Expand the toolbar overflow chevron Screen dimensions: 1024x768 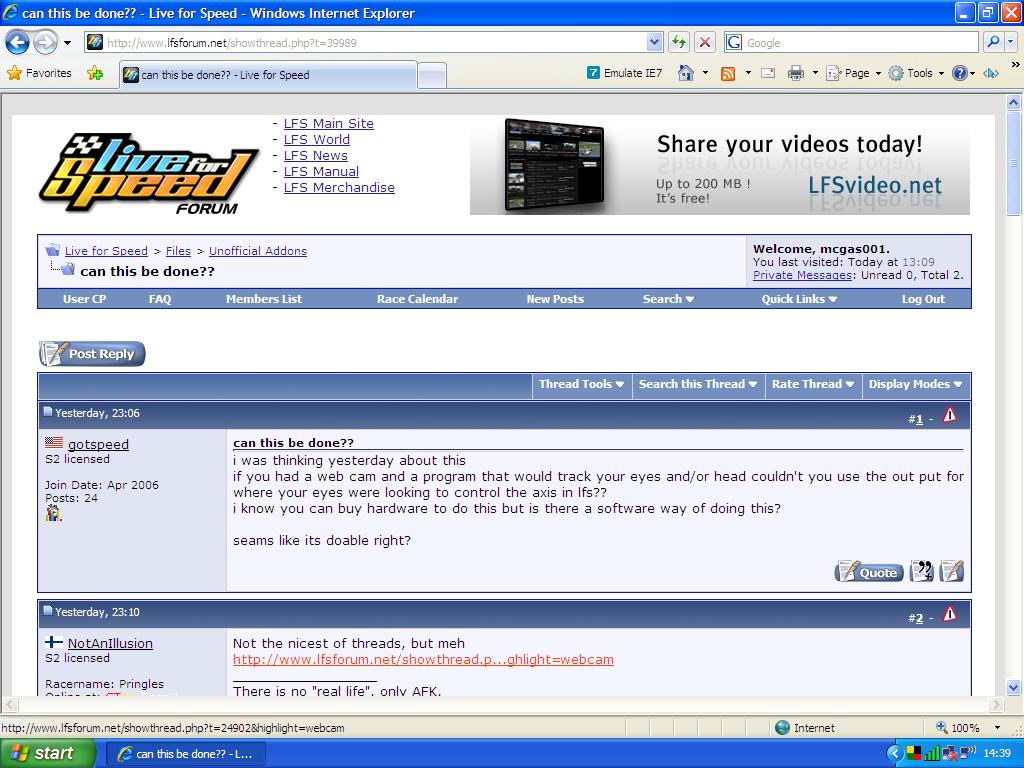point(1016,65)
